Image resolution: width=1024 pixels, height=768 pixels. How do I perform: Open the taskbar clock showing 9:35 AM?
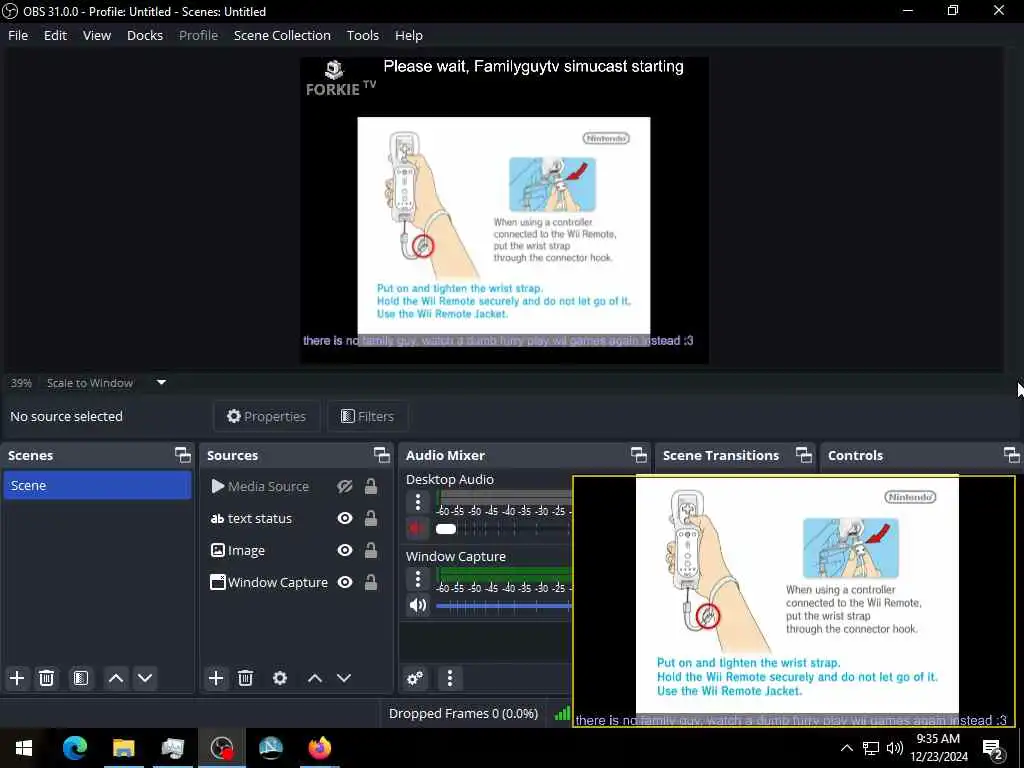pos(938,748)
